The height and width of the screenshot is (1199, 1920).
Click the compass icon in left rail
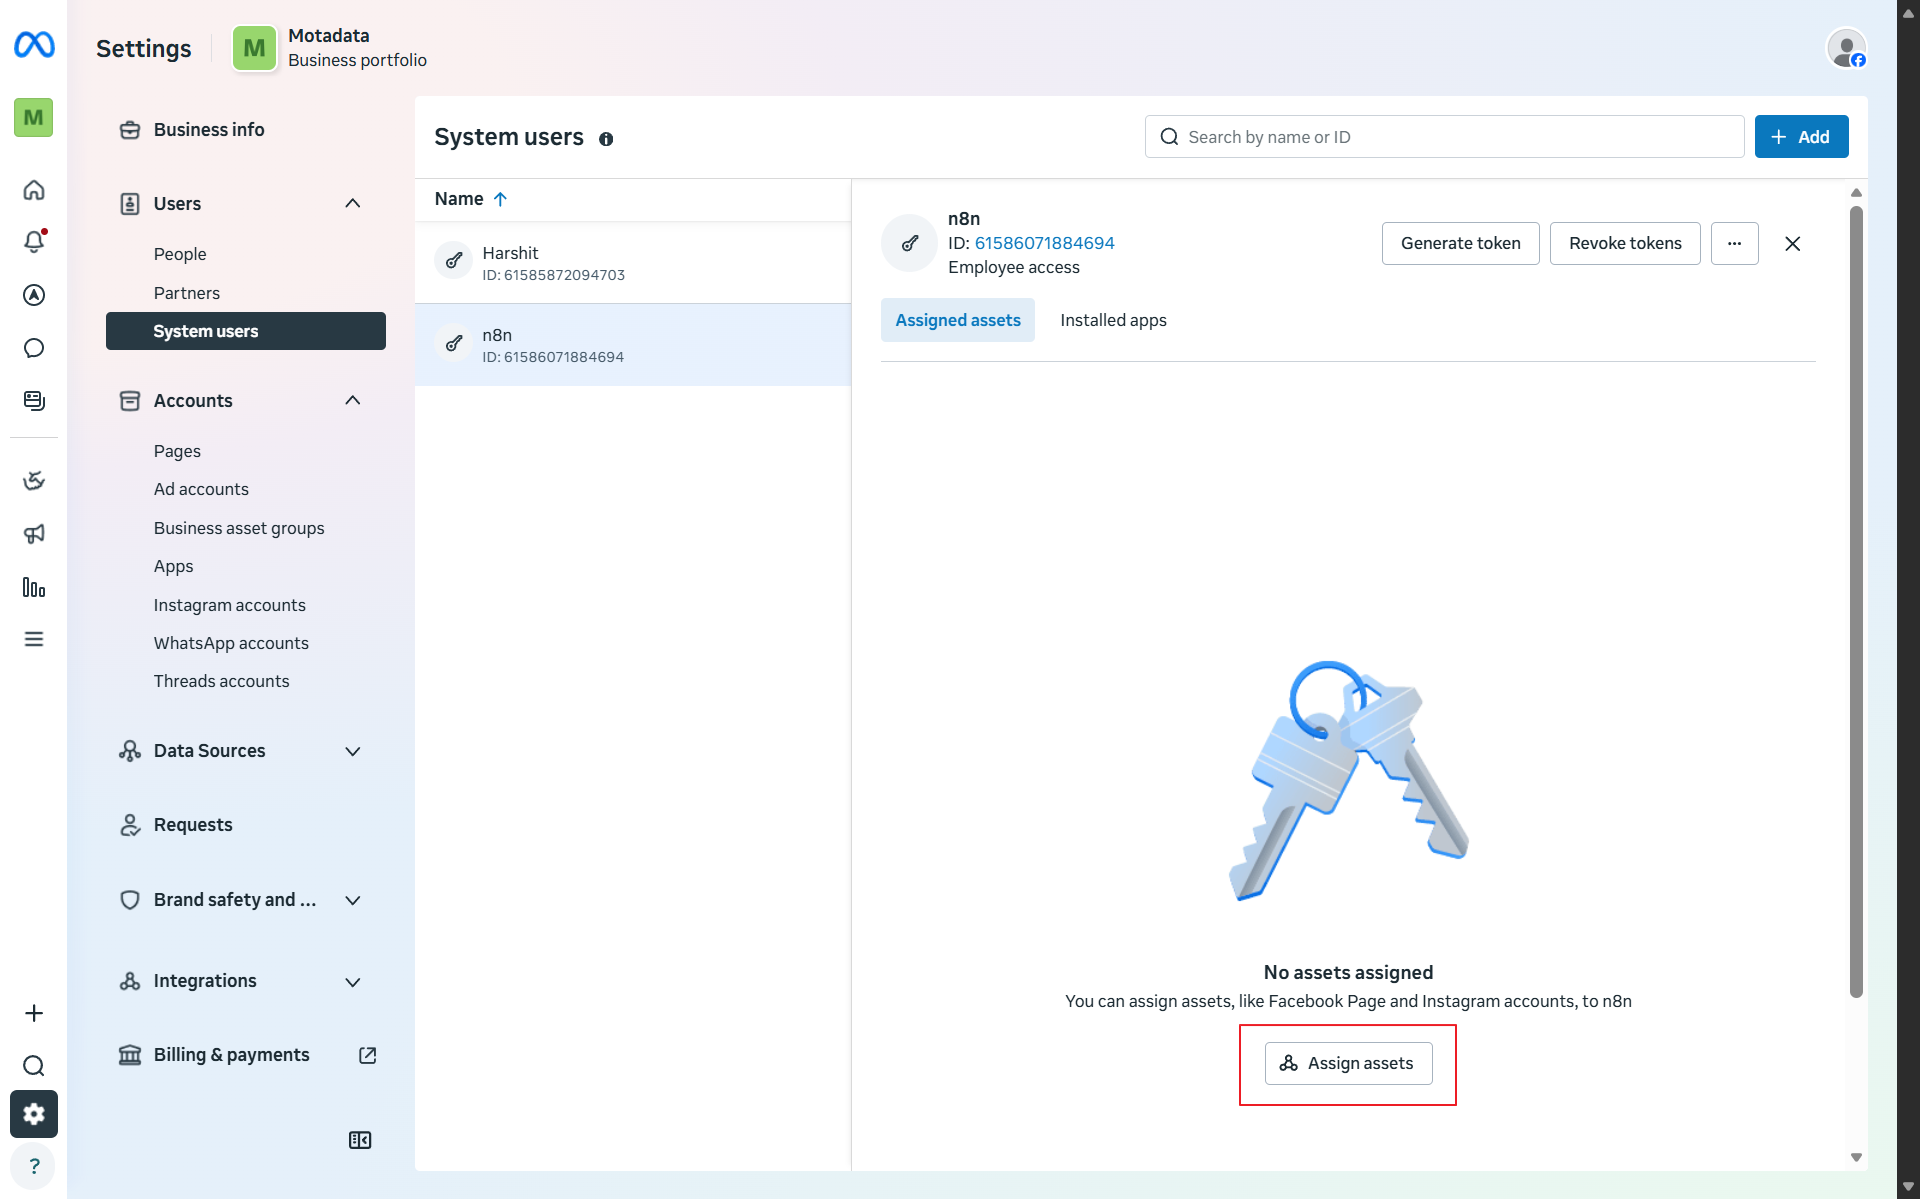(34, 295)
